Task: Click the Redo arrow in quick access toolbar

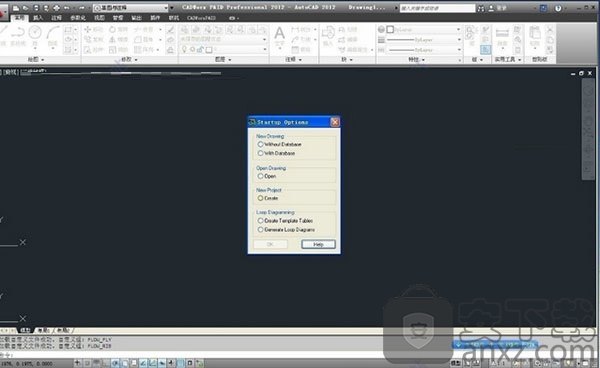Action: coord(82,8)
